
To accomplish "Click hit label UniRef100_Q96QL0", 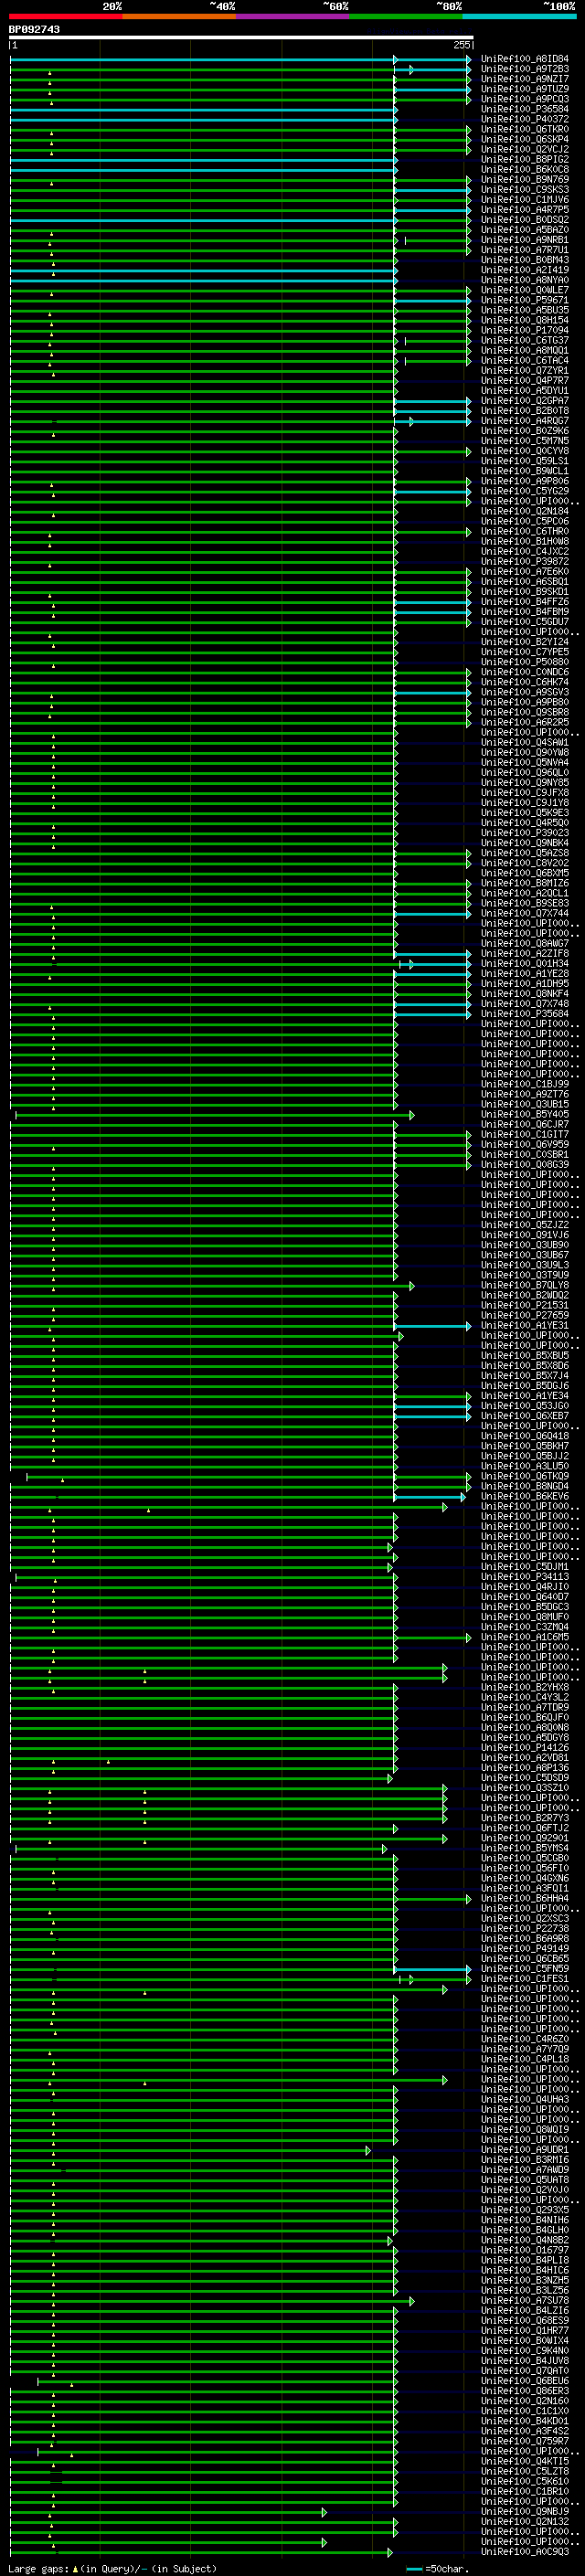I will [x=525, y=773].
